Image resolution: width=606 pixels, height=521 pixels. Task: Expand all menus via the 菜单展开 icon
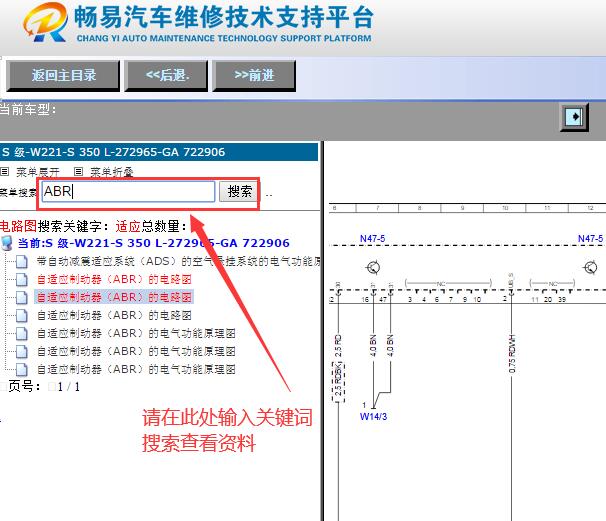coord(5,171)
